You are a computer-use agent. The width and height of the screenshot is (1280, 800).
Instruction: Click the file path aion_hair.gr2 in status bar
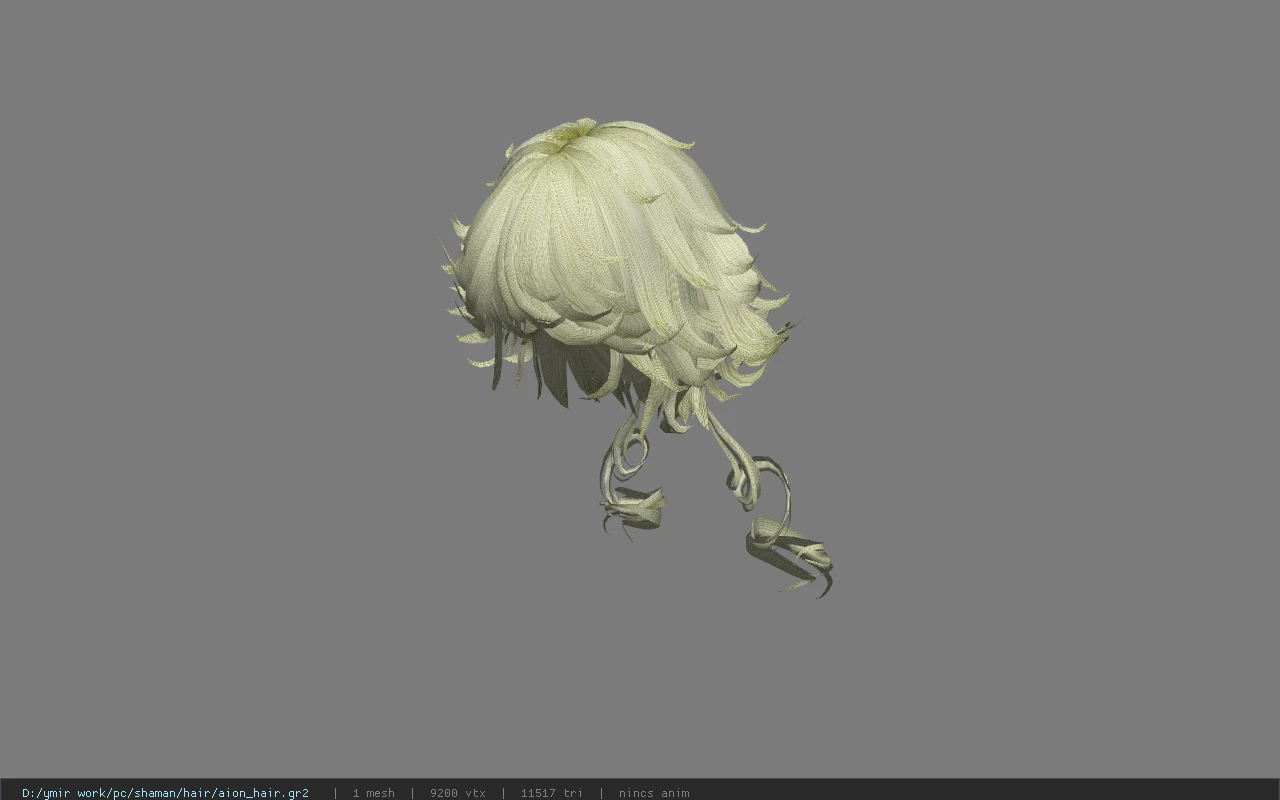click(165, 793)
